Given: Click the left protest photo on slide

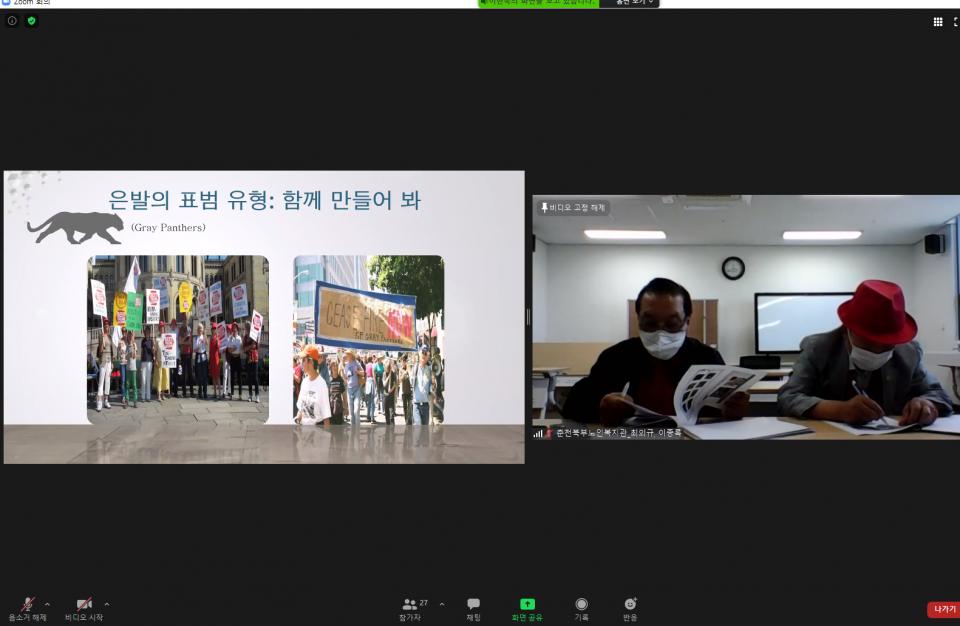Looking at the screenshot, I should pos(178,339).
